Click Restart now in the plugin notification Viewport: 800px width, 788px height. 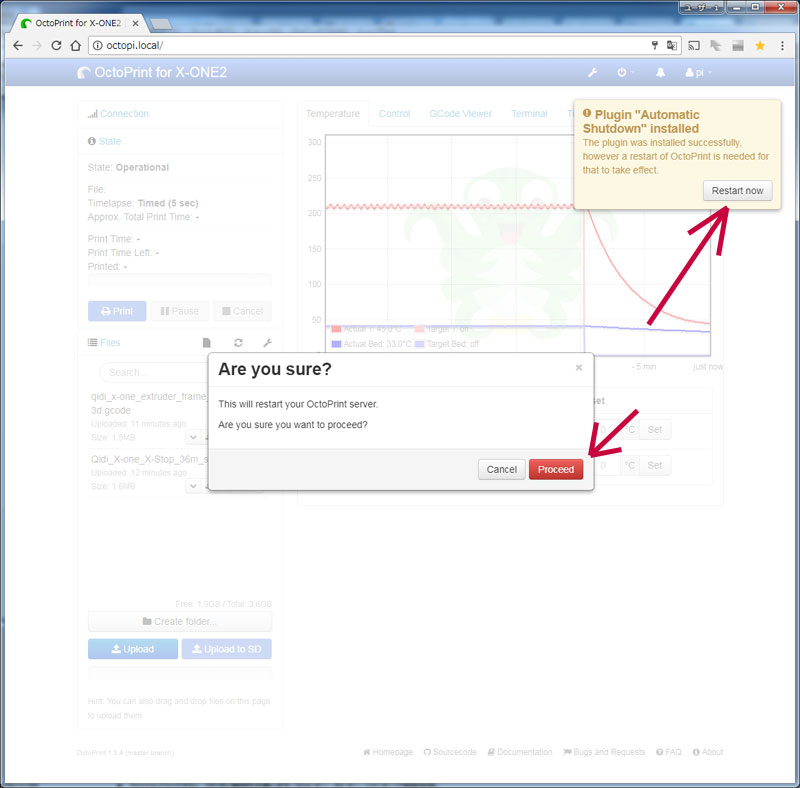(x=737, y=190)
